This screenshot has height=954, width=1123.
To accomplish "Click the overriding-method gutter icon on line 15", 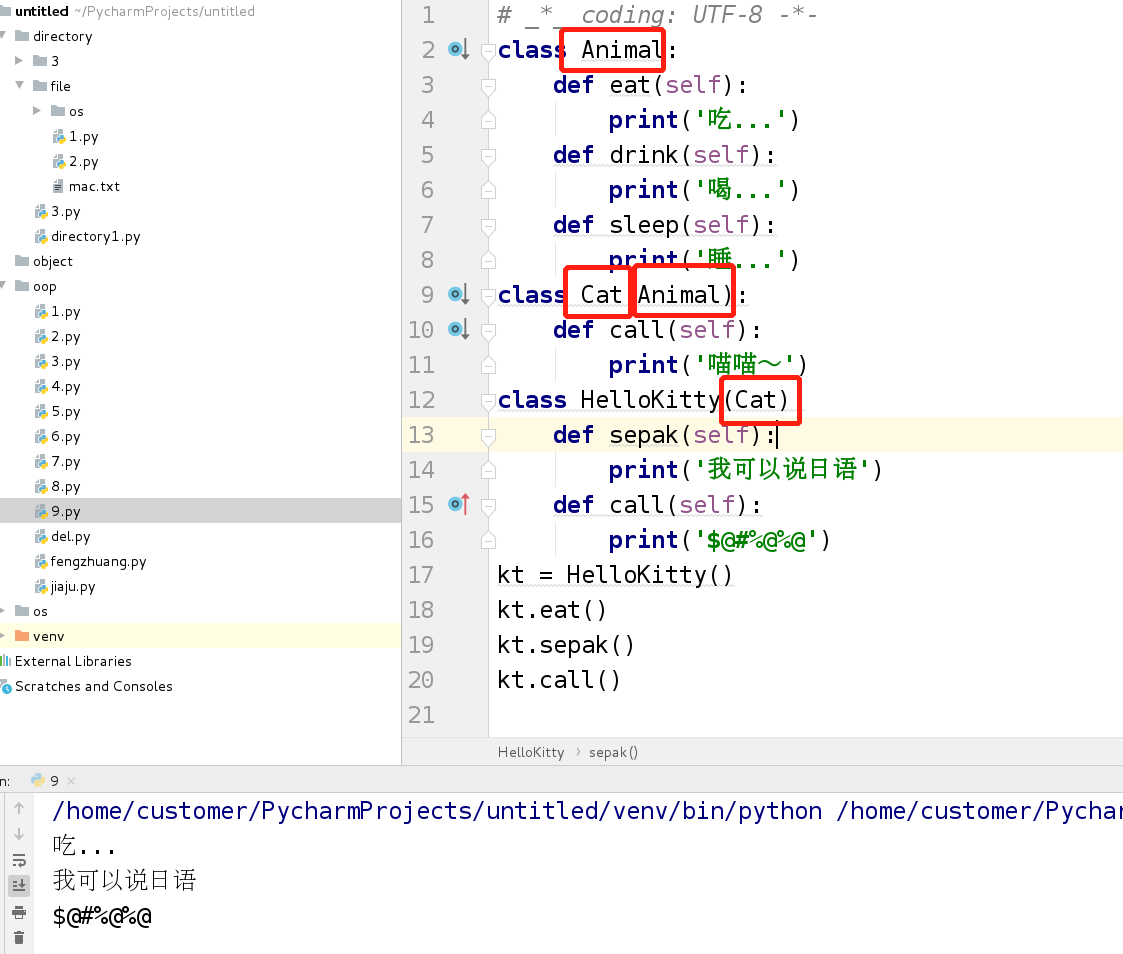I will tap(458, 504).
